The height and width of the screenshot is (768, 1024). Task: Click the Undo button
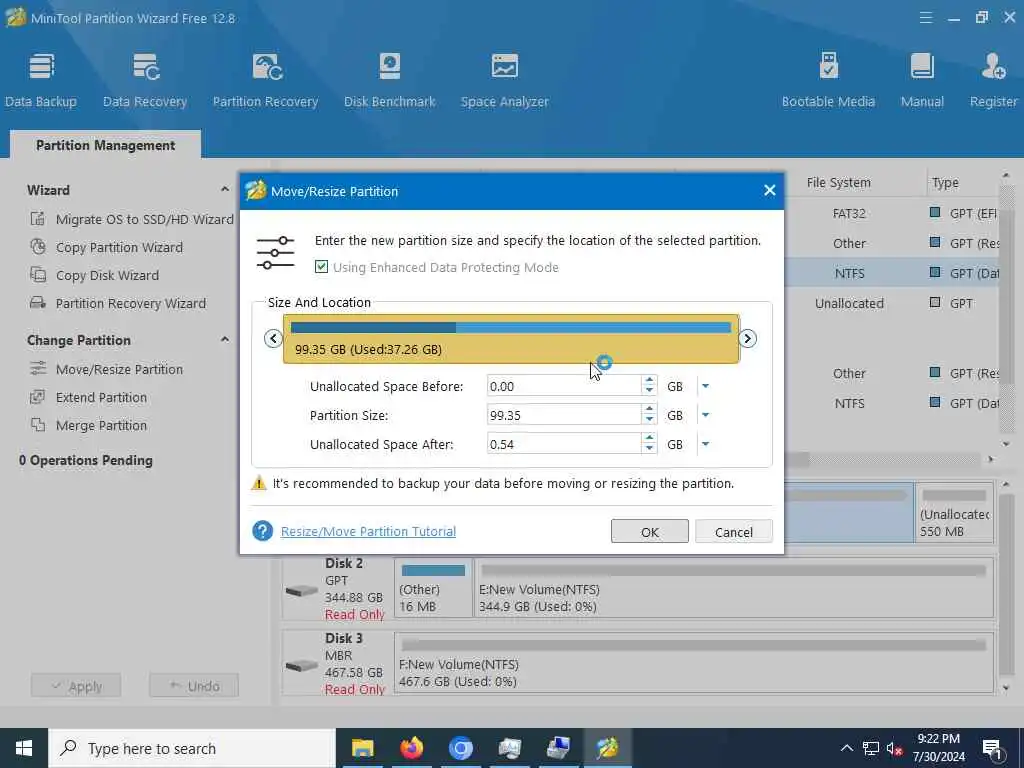(x=194, y=686)
